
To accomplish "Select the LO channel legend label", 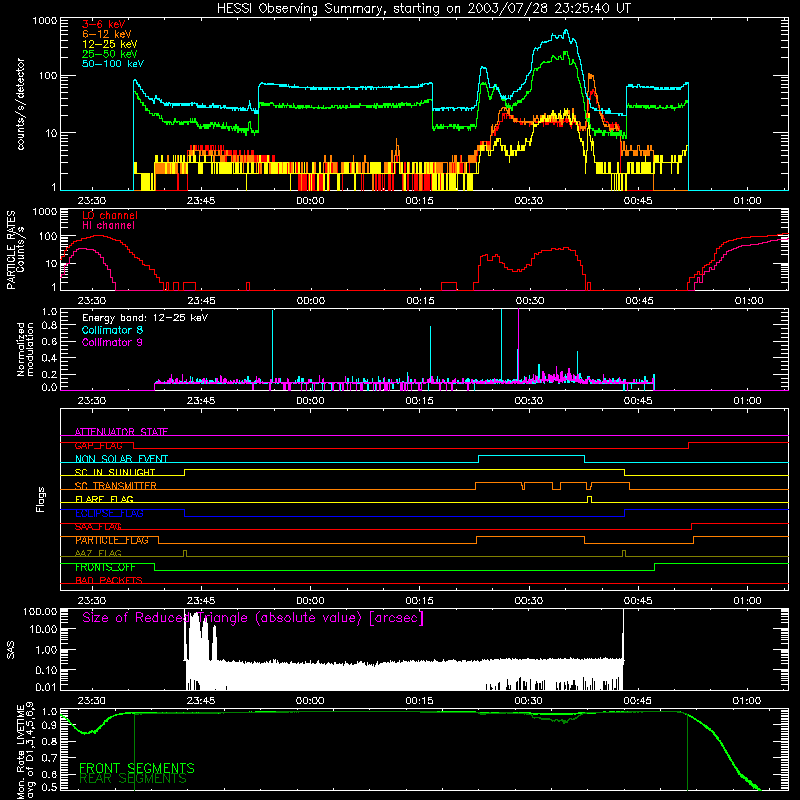I will (x=110, y=215).
